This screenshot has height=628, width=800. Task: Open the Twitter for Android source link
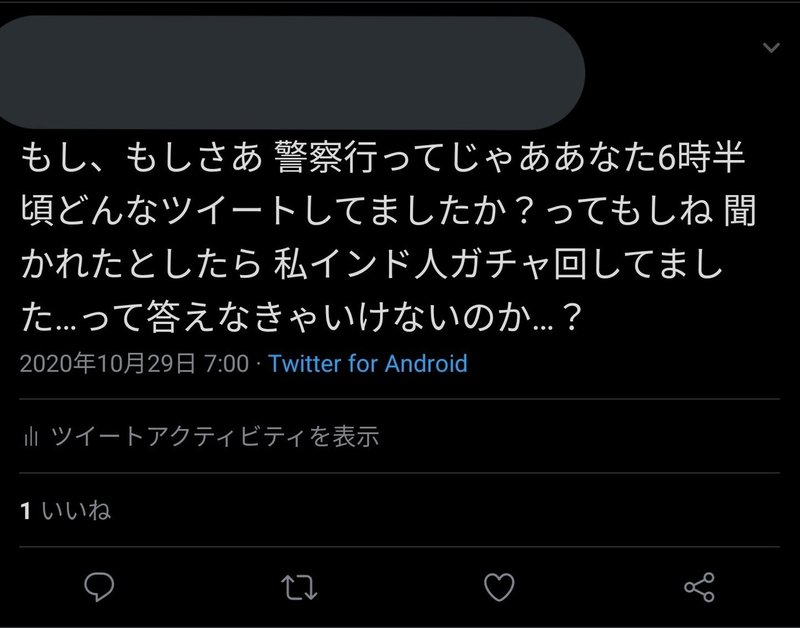368,364
